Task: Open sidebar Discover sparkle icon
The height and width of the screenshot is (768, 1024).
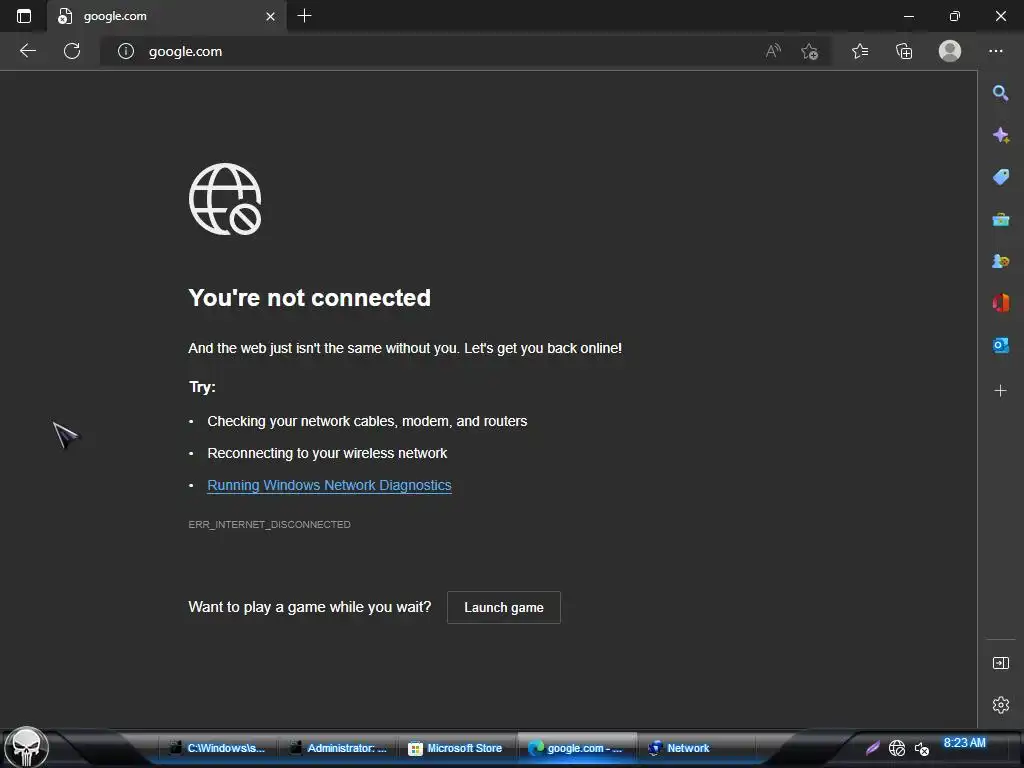Action: (1000, 135)
